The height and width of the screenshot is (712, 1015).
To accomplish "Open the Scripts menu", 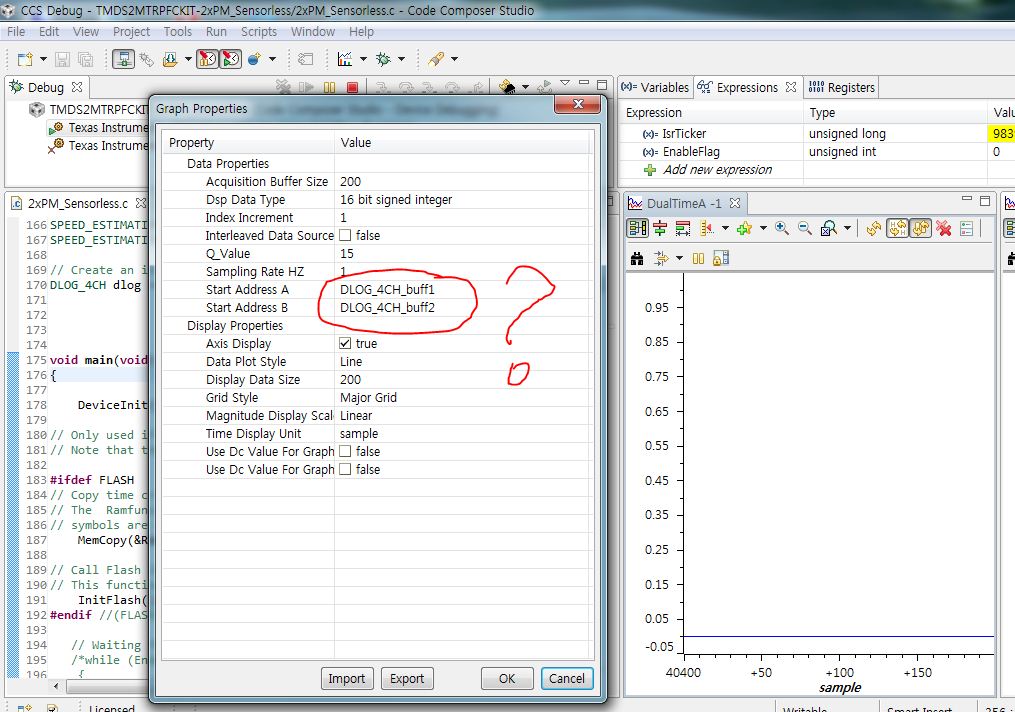I will click(x=258, y=31).
